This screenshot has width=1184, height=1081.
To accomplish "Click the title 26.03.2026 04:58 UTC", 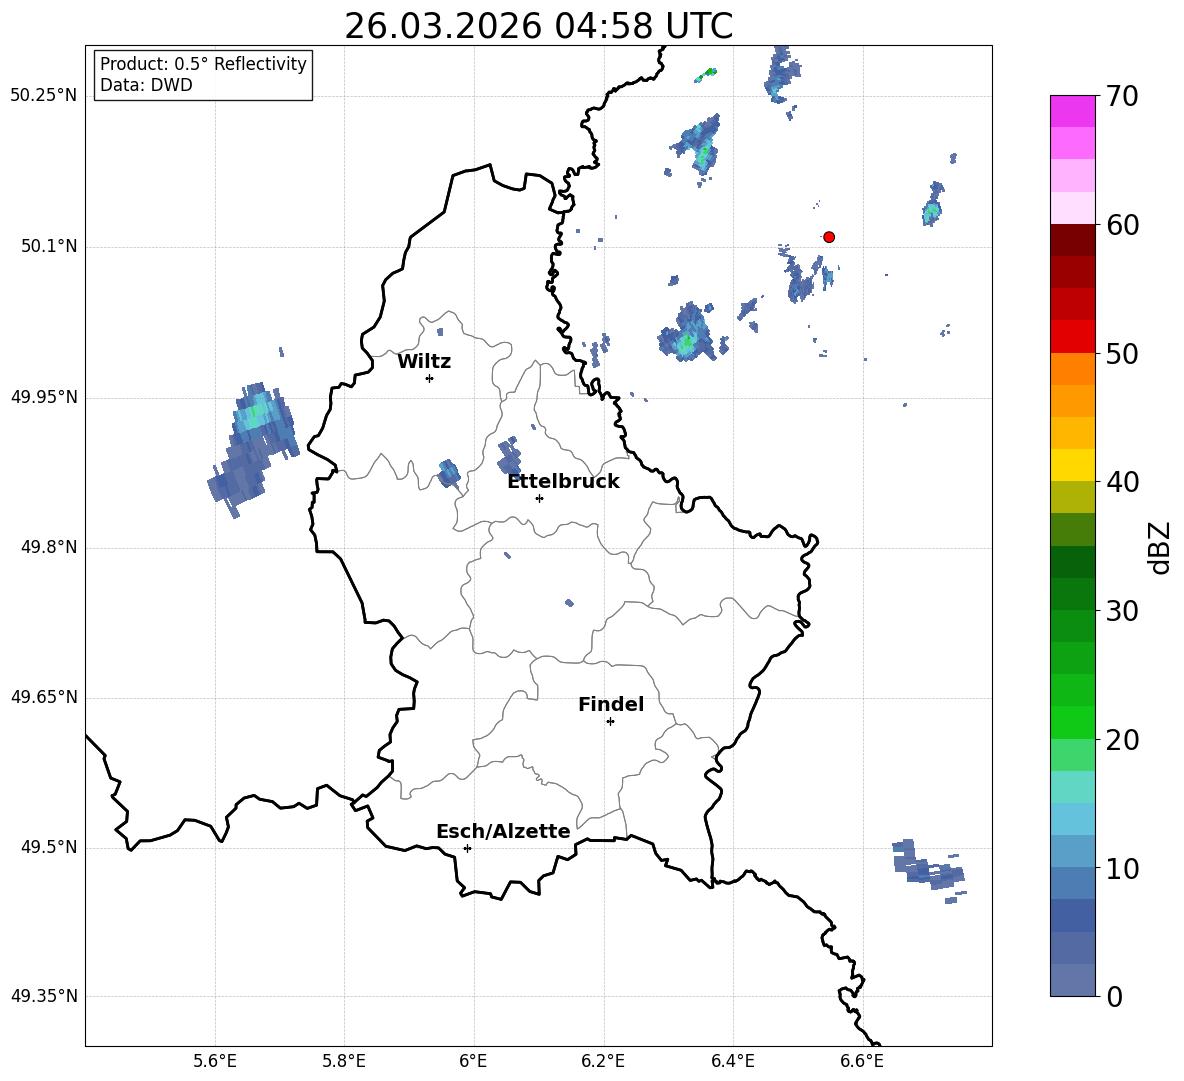I will 538,26.
